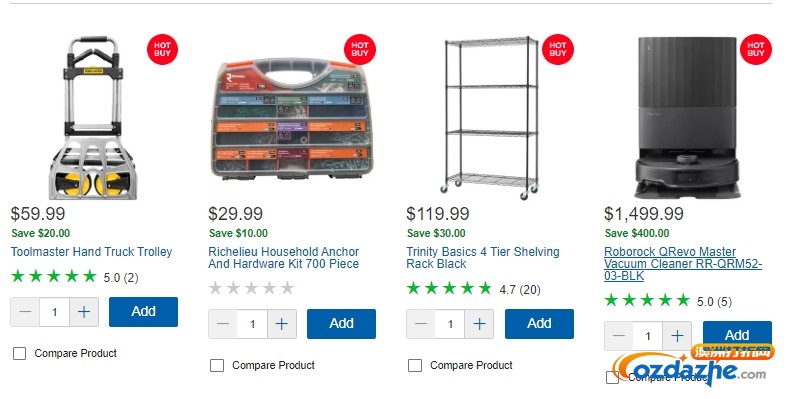The width and height of the screenshot is (797, 399).
Task: Decrease quantity for Trinity Shelving Rack
Action: coord(420,324)
